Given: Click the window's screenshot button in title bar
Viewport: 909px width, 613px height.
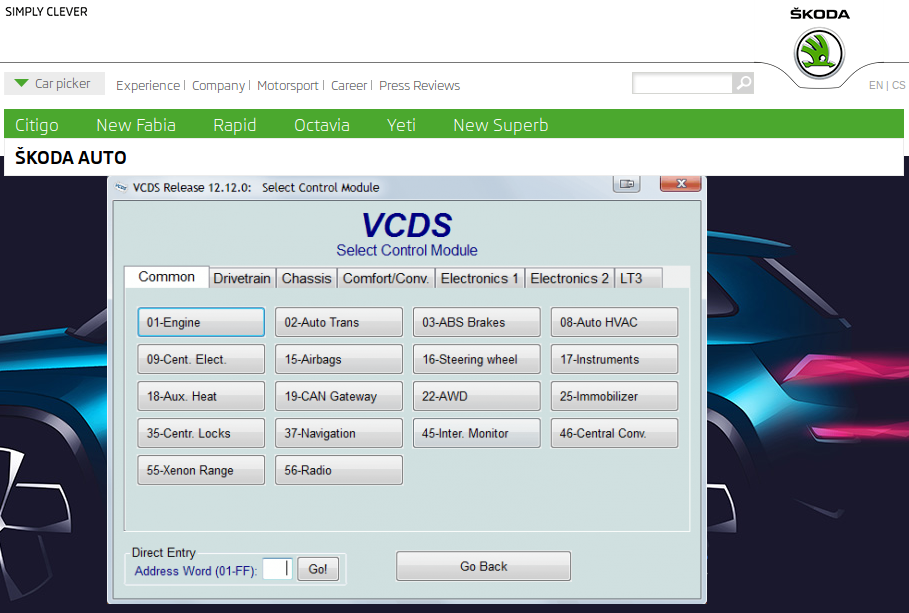Looking at the screenshot, I should coord(627,184).
